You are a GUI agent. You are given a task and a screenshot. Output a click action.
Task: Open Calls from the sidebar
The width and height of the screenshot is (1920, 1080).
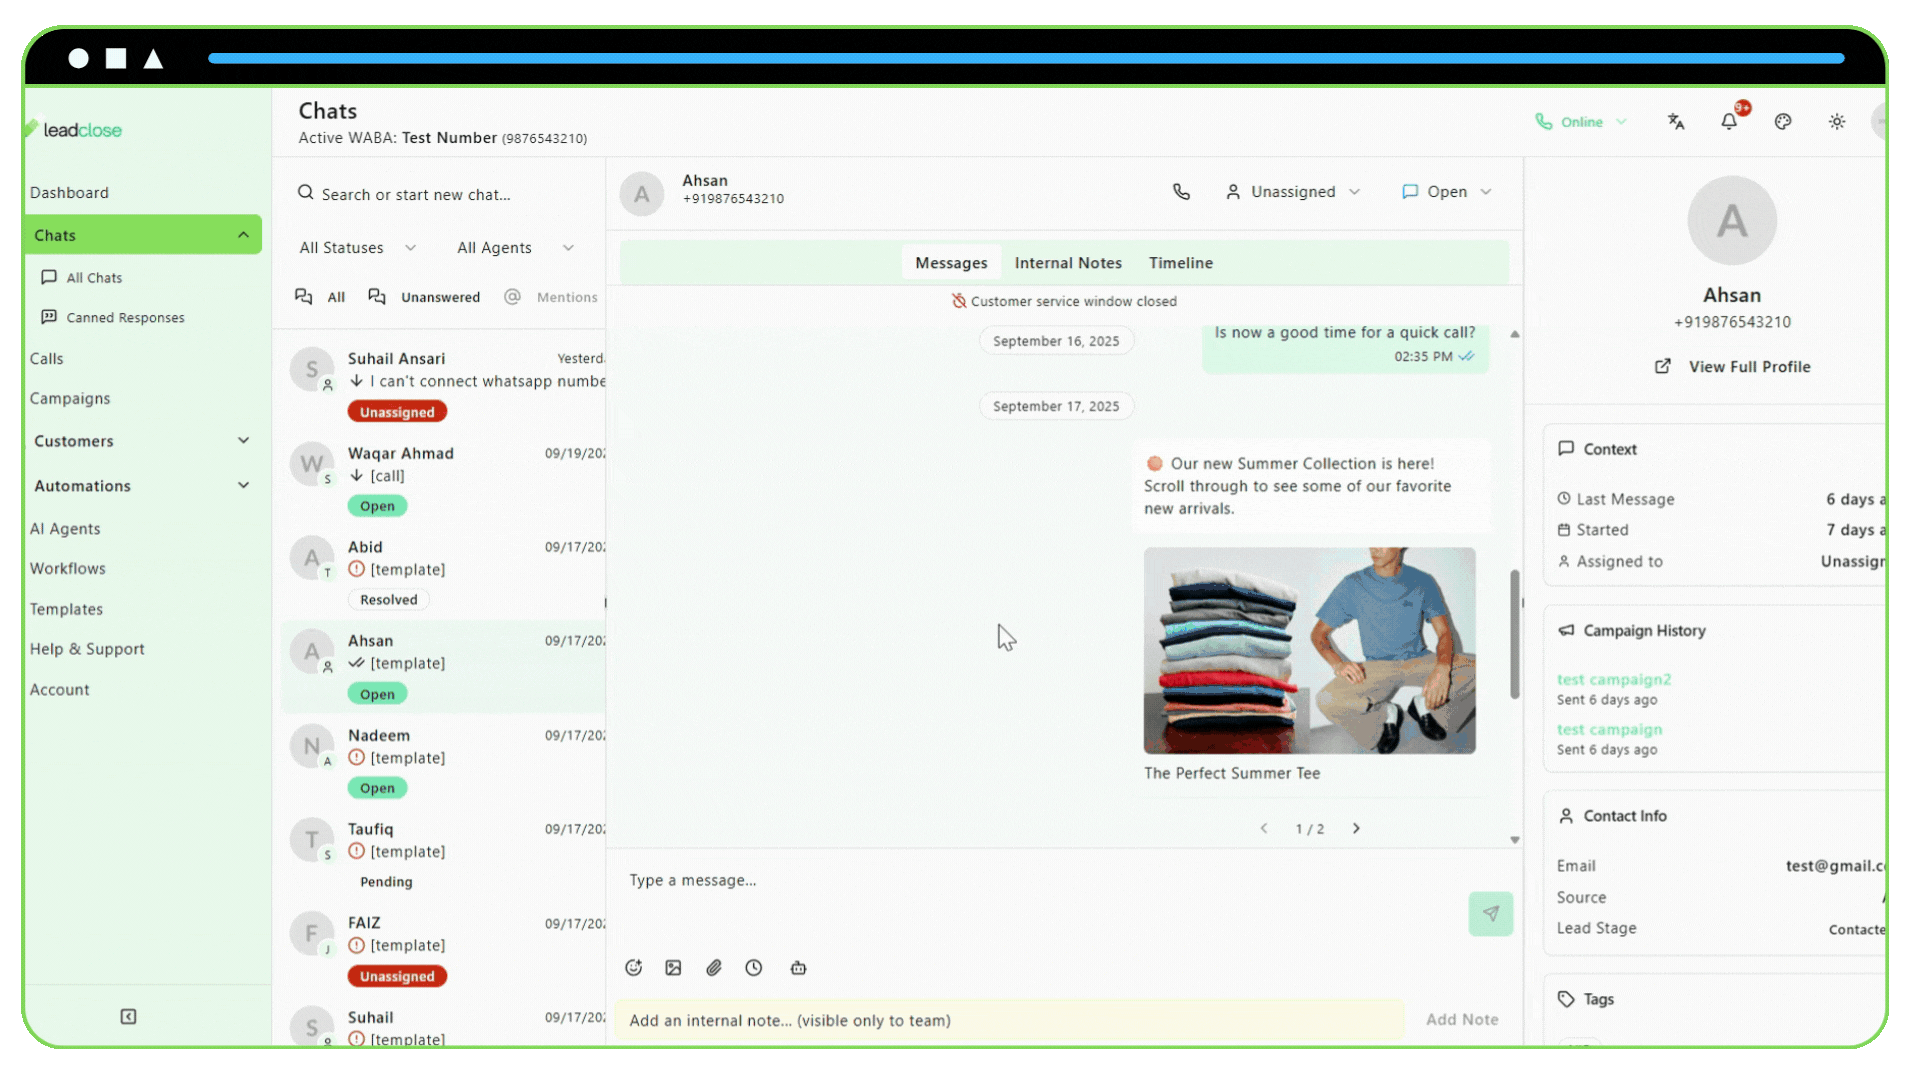[46, 359]
